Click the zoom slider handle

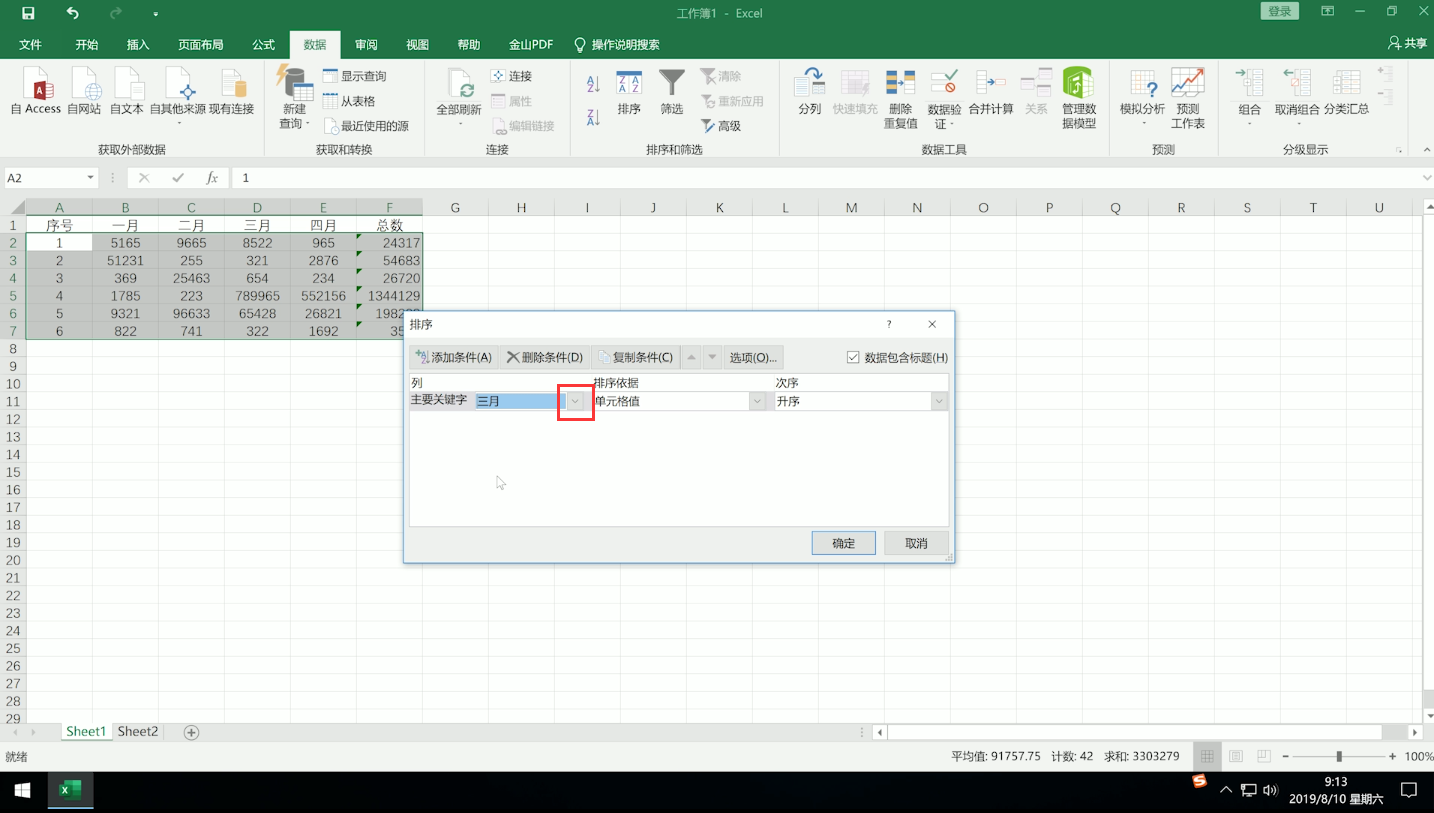[x=1339, y=757]
